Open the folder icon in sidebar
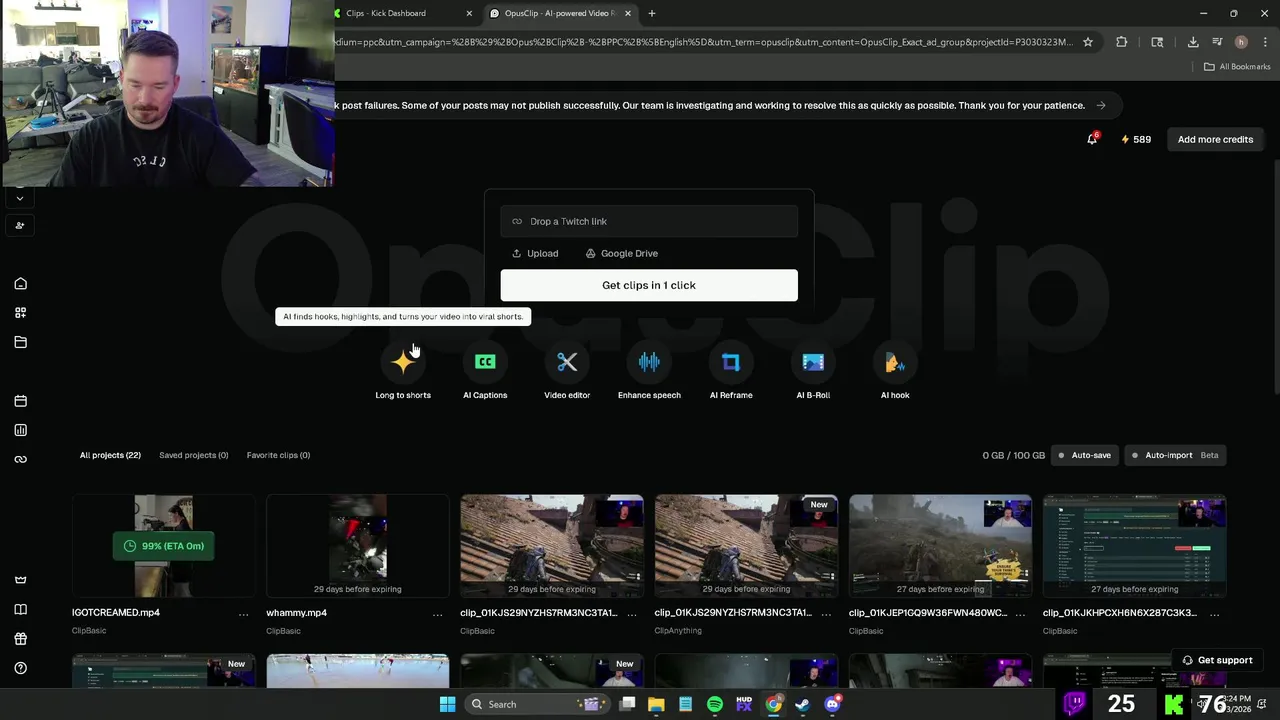The height and width of the screenshot is (720, 1280). (x=20, y=342)
